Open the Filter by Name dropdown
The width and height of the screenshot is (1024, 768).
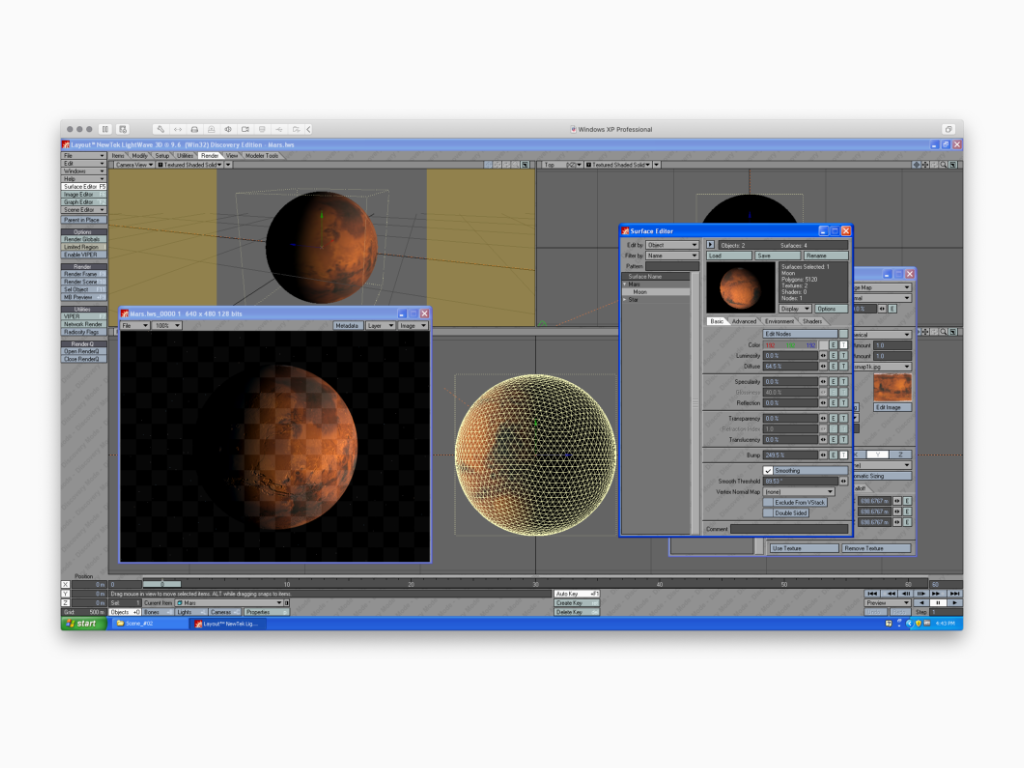[x=671, y=255]
